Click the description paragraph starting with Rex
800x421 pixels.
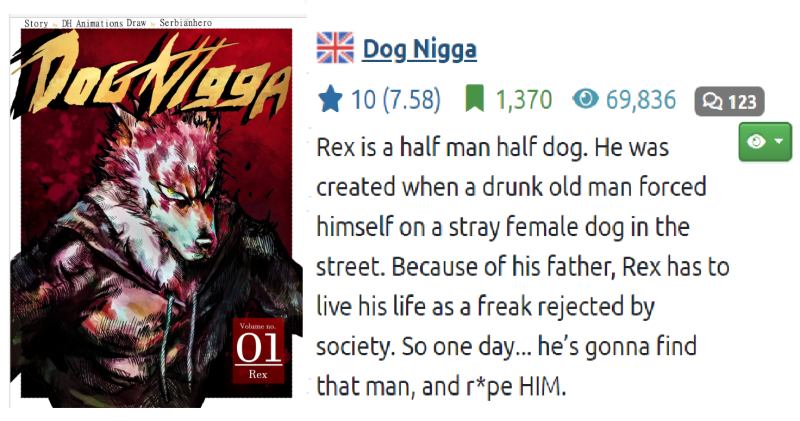pyautogui.click(x=522, y=266)
